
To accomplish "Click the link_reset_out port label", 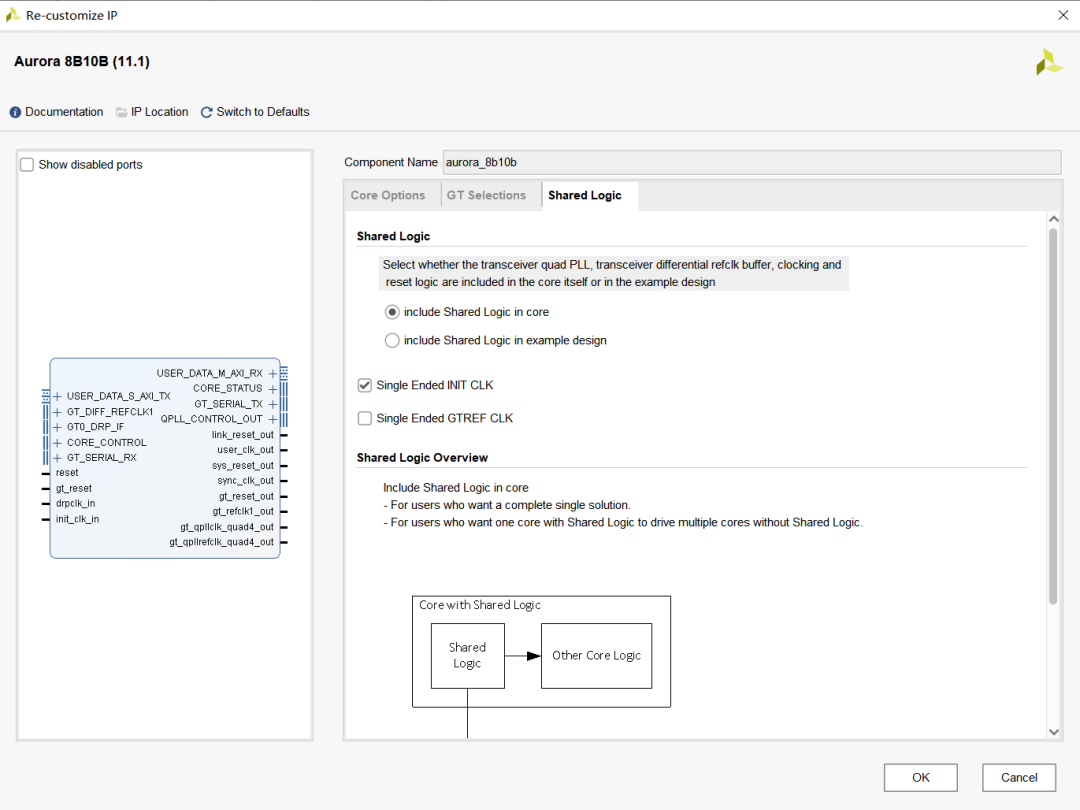I will tap(242, 435).
